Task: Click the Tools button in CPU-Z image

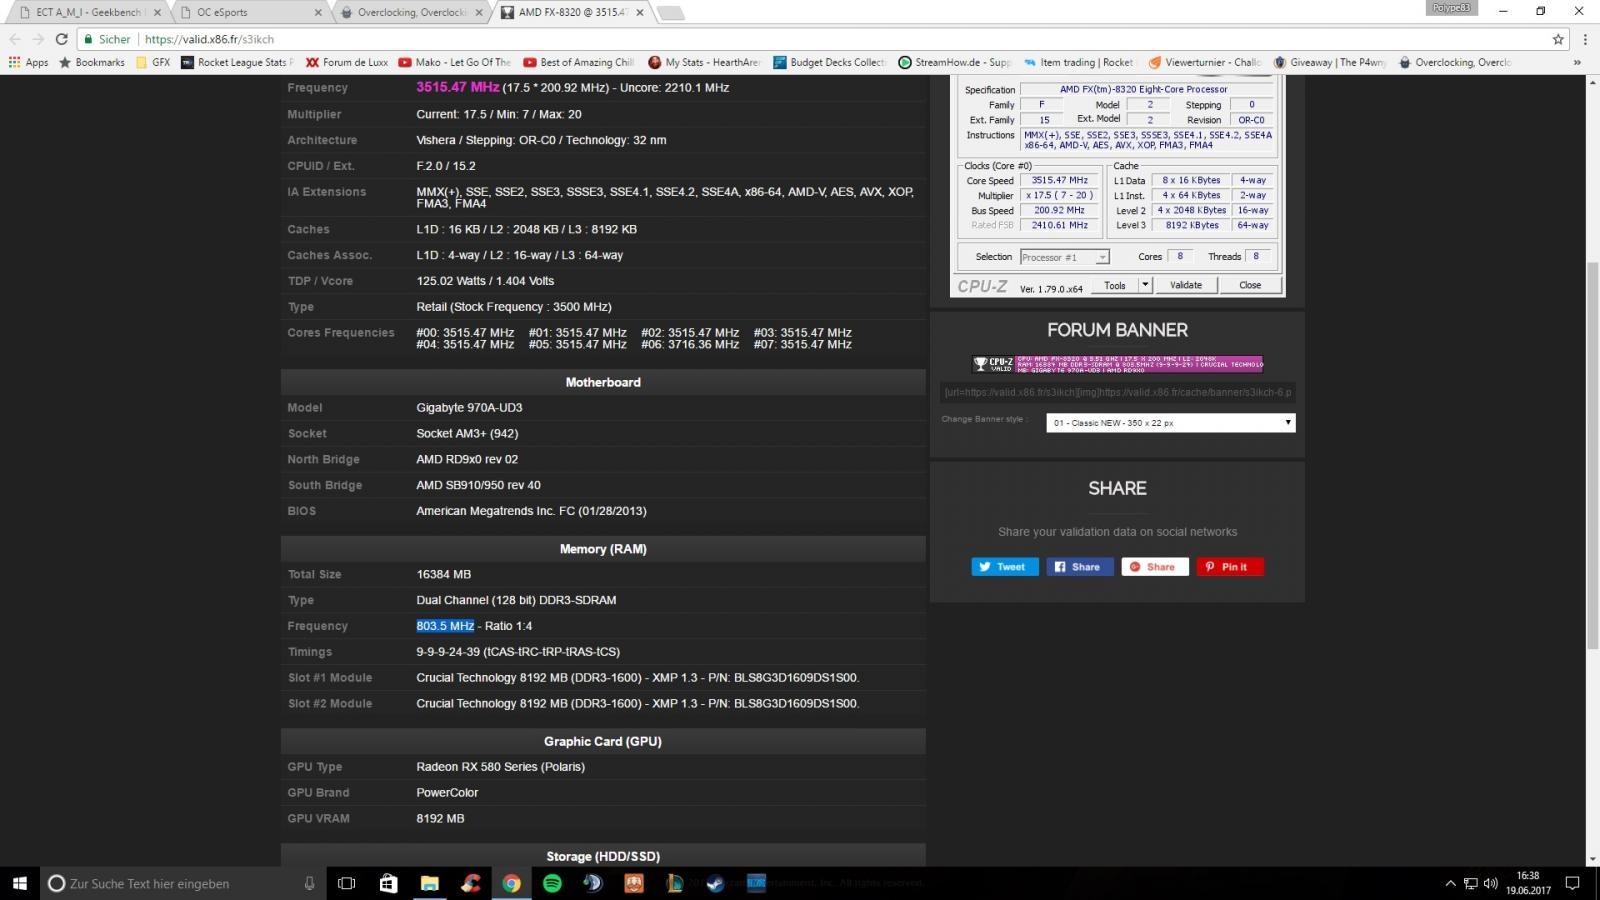Action: pos(1114,285)
